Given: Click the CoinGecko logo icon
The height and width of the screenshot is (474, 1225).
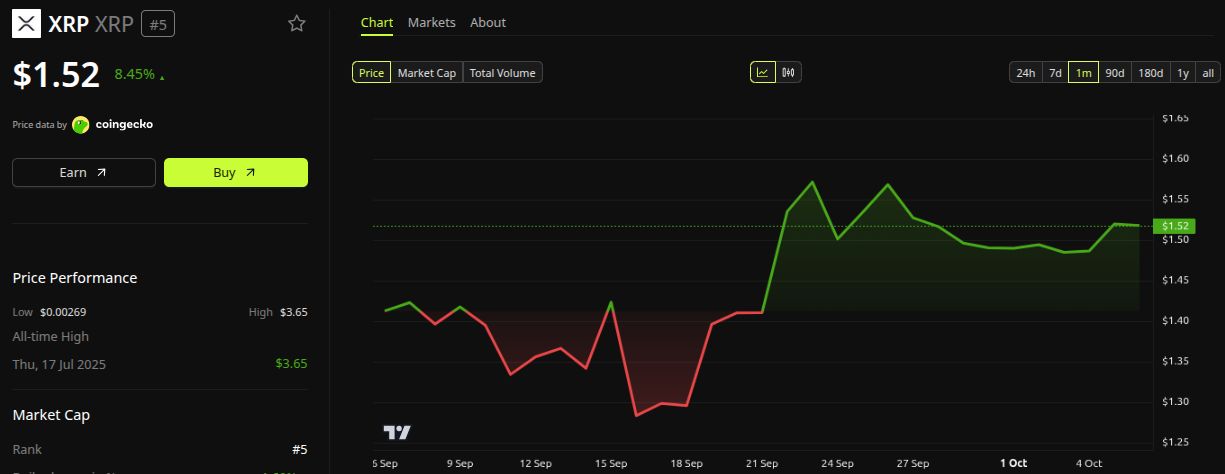Looking at the screenshot, I should pos(81,125).
